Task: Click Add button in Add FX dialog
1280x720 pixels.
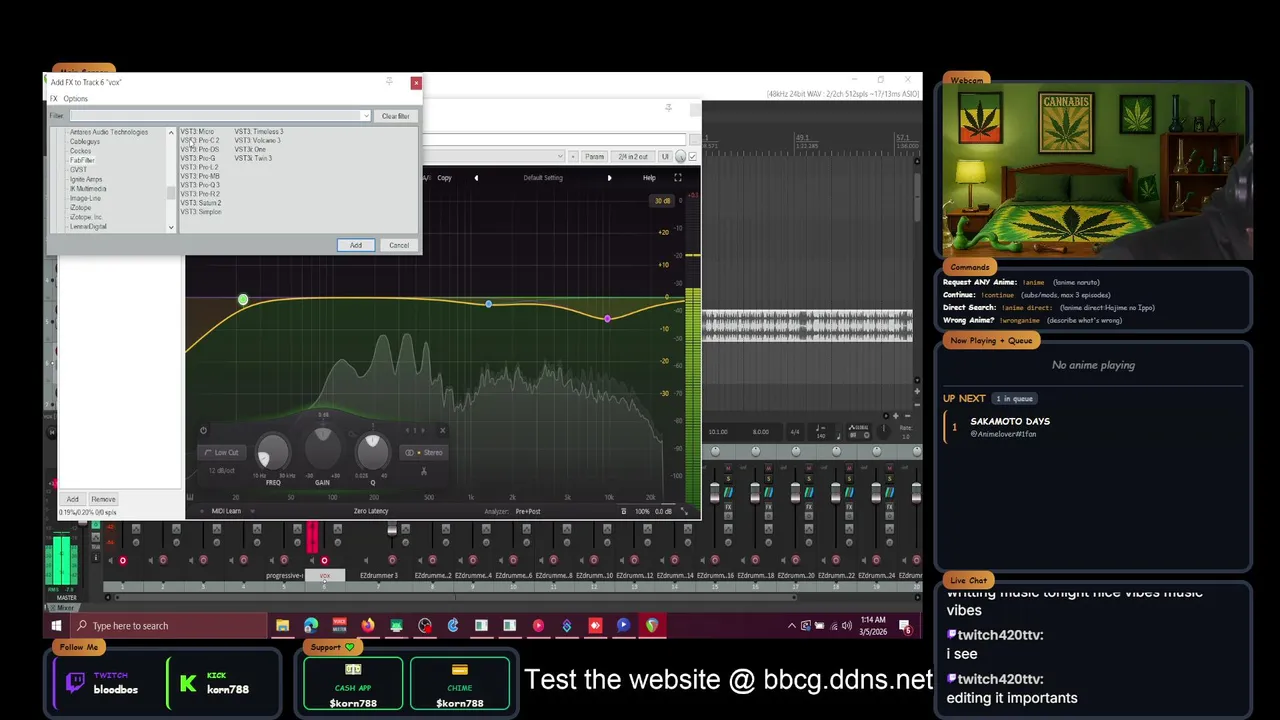Action: [x=356, y=245]
